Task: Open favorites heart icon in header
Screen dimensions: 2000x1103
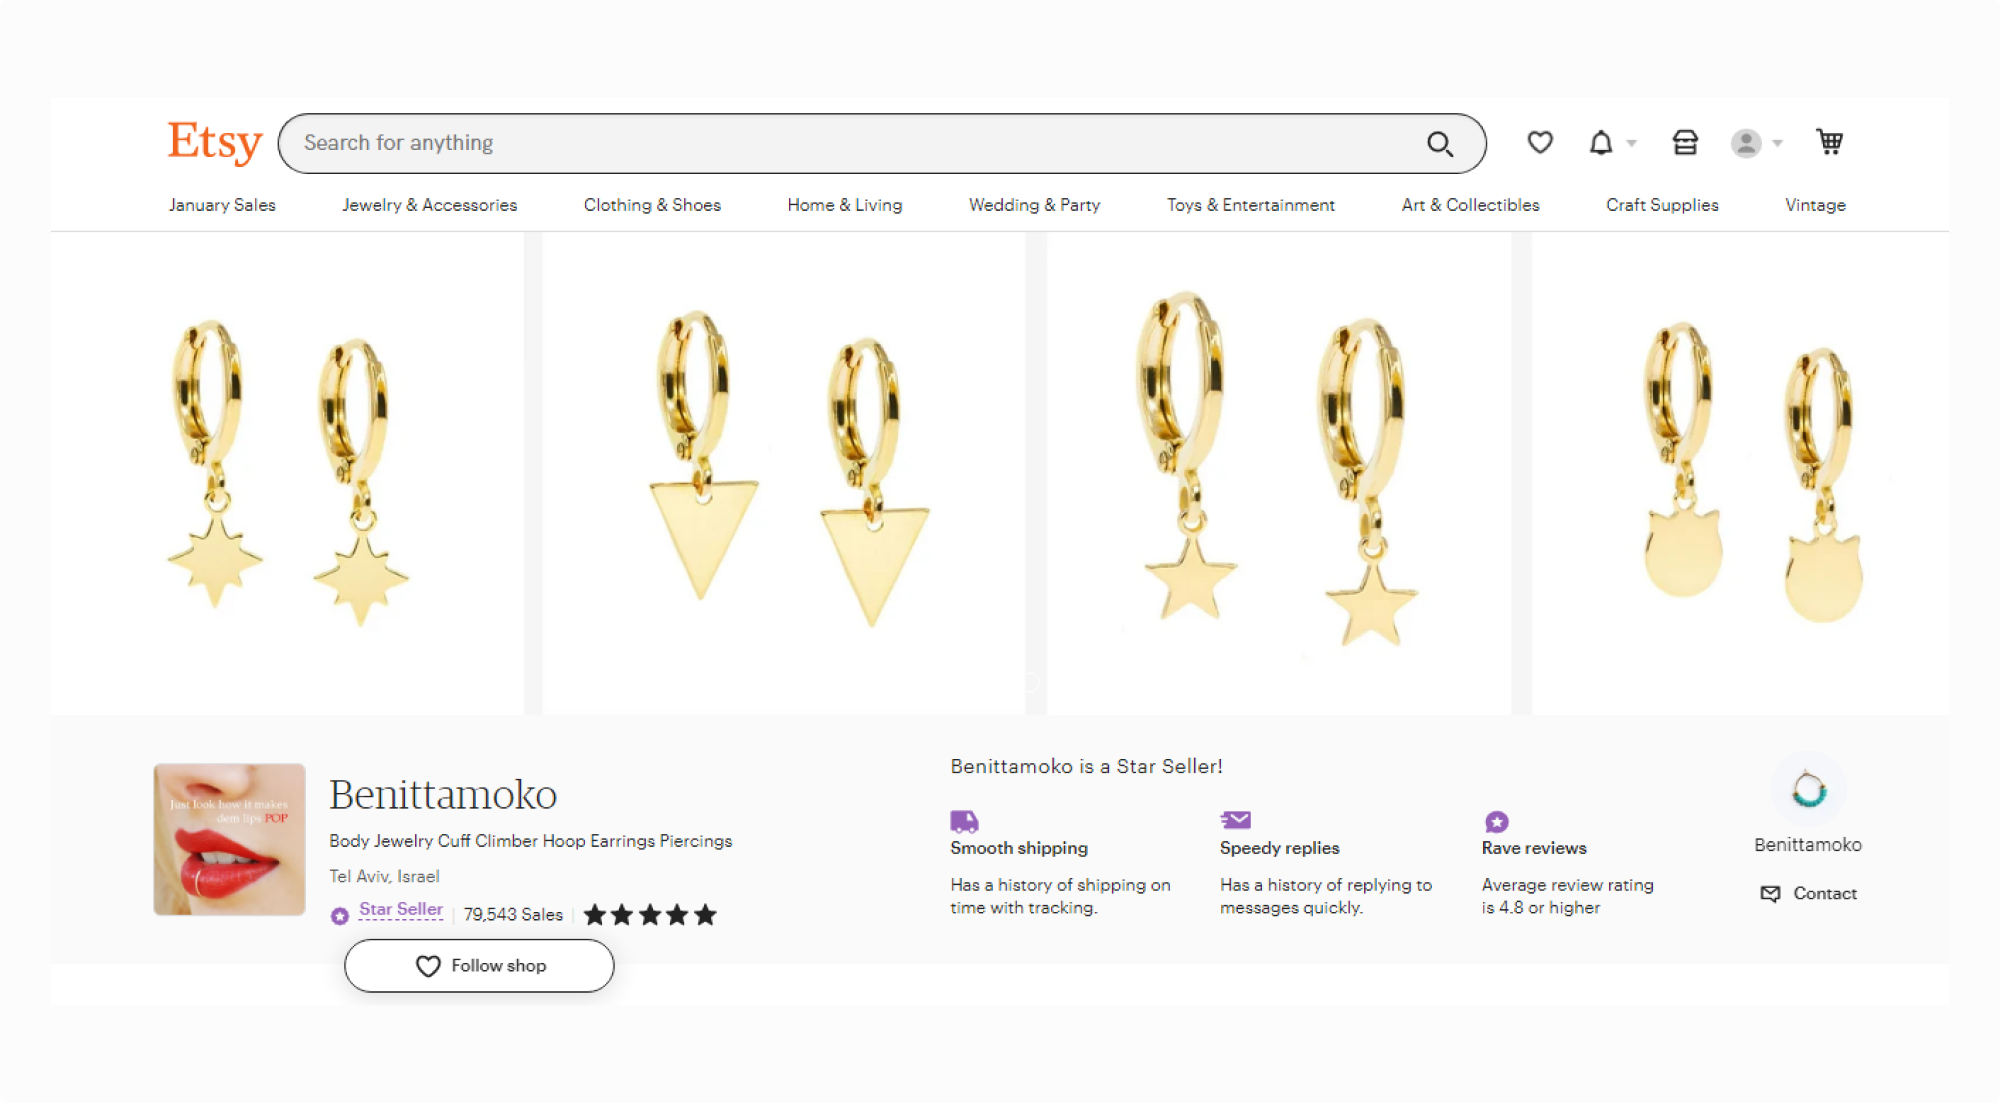Action: pos(1540,143)
